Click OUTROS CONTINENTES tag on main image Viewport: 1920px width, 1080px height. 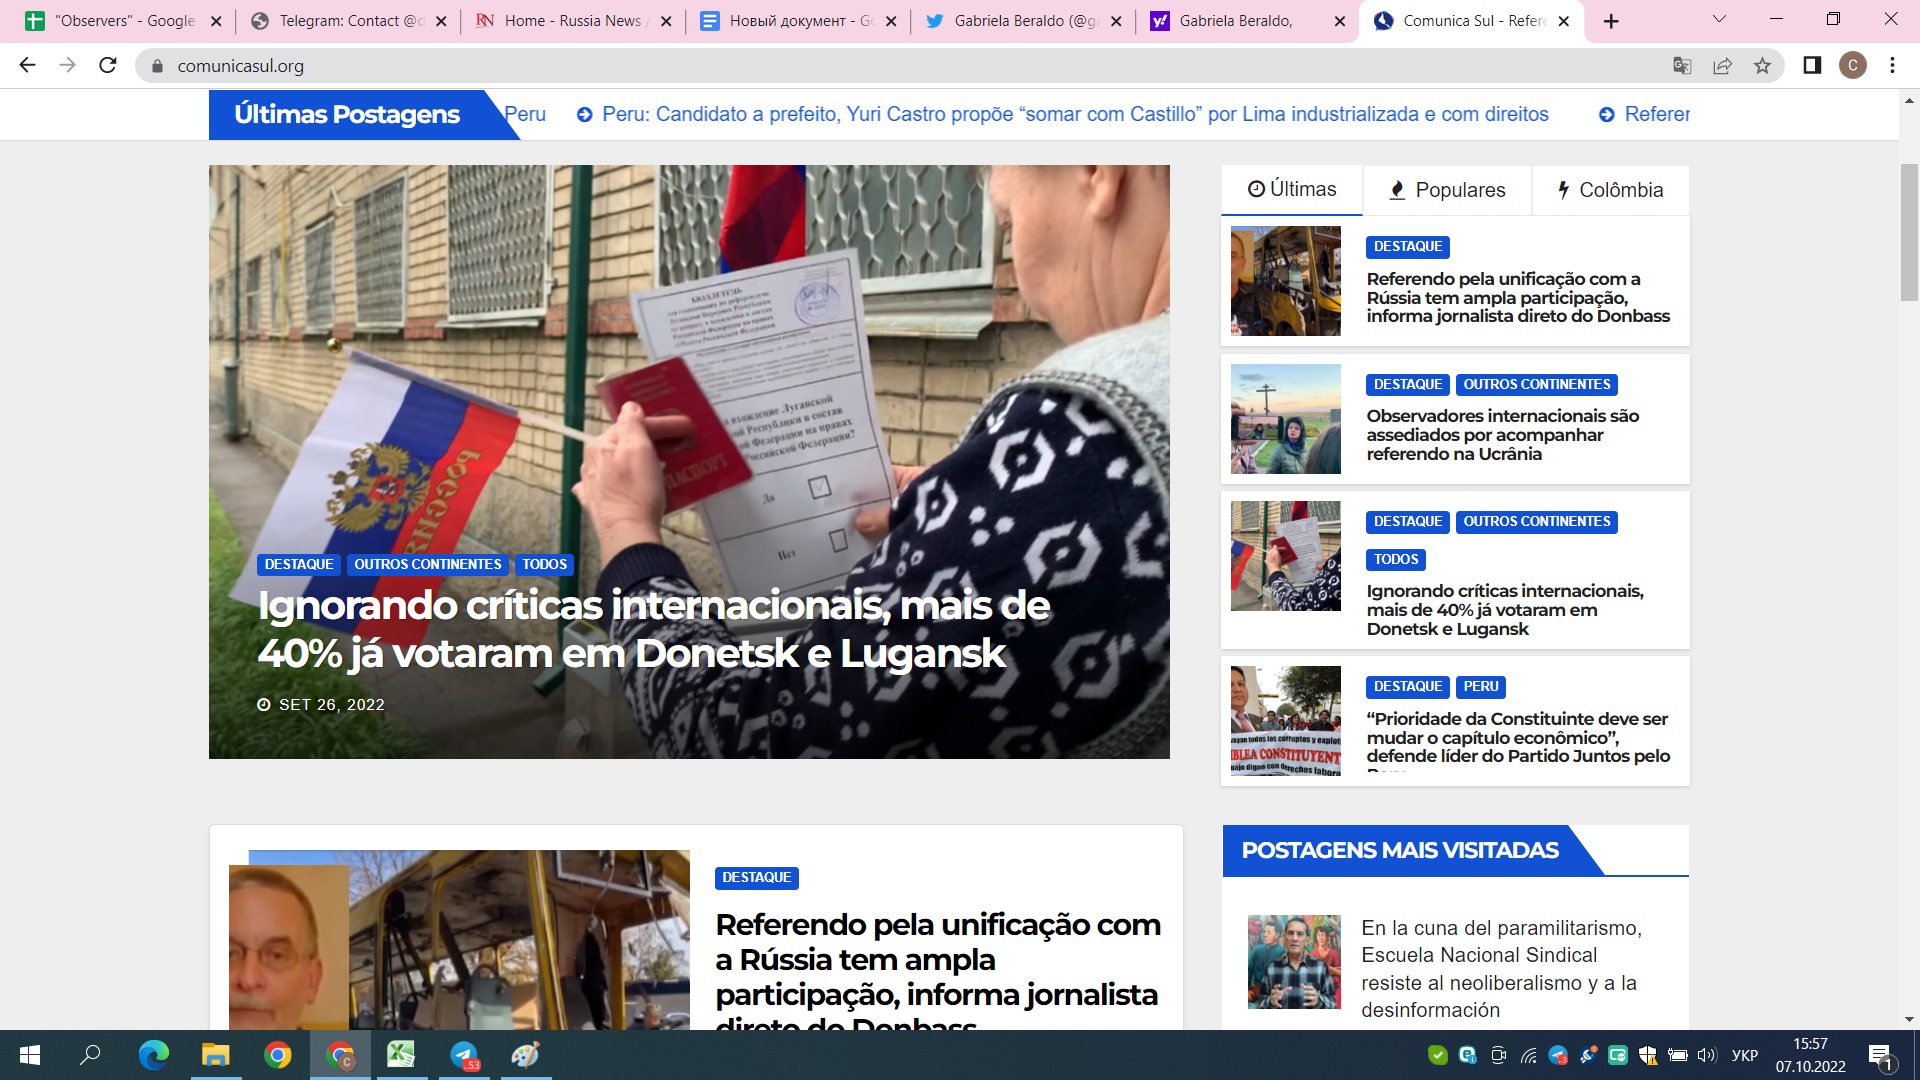(x=427, y=564)
